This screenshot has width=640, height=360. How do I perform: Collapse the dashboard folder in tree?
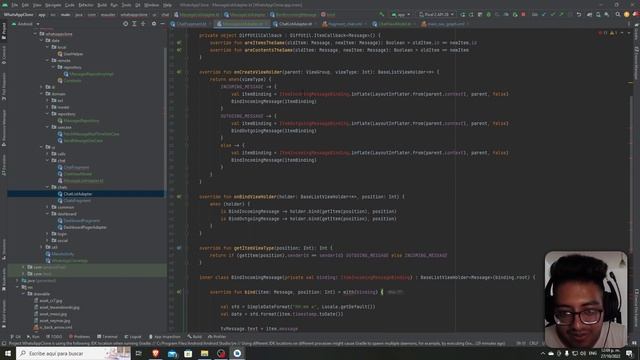tap(47, 213)
